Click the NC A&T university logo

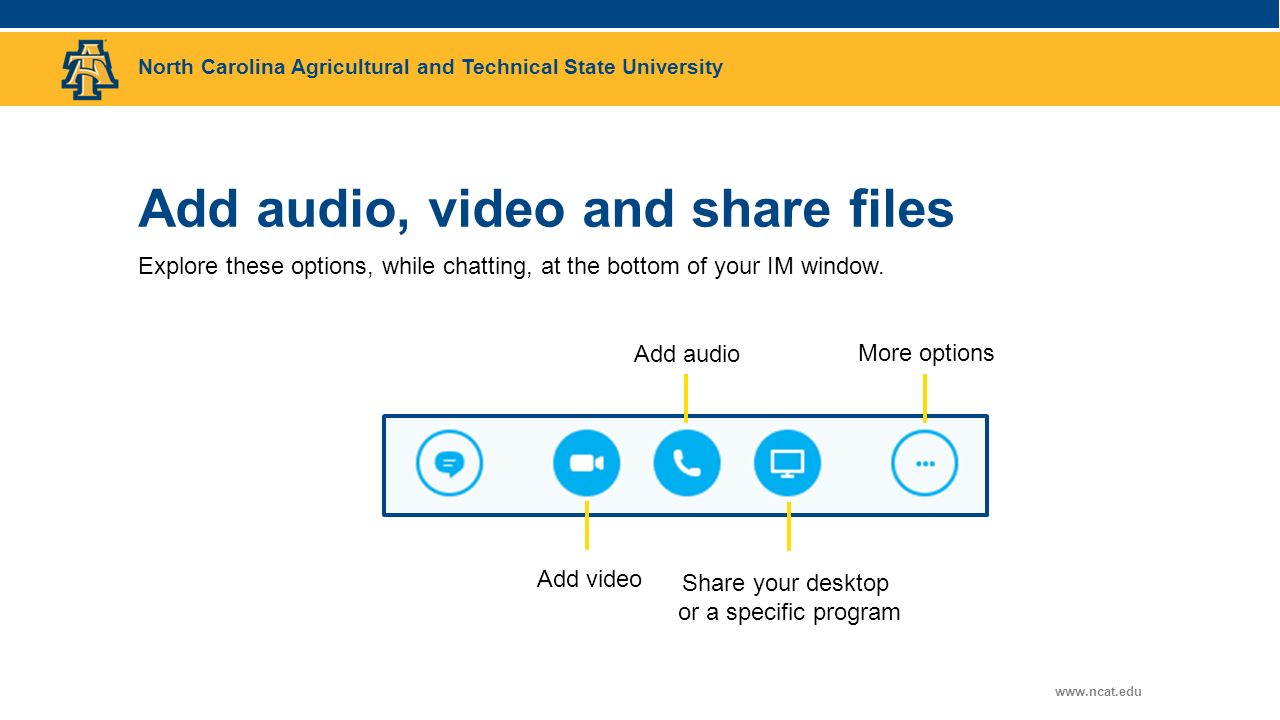pos(90,69)
